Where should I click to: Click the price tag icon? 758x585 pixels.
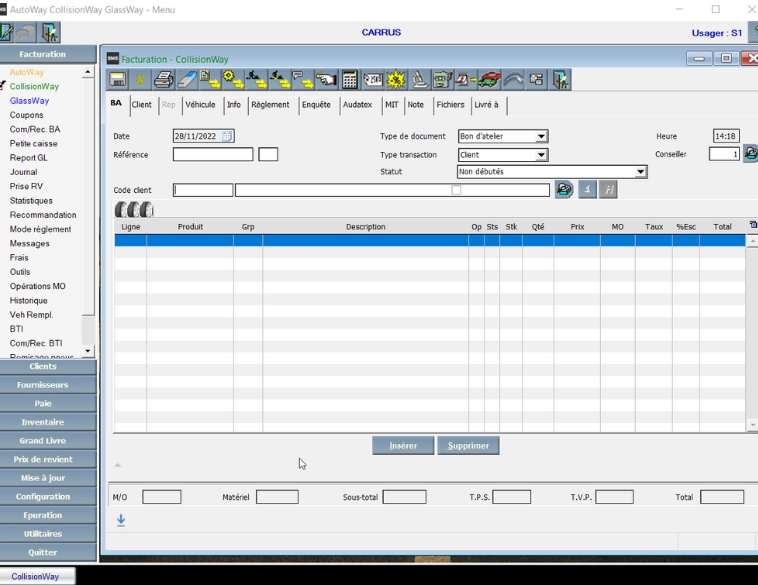373,79
